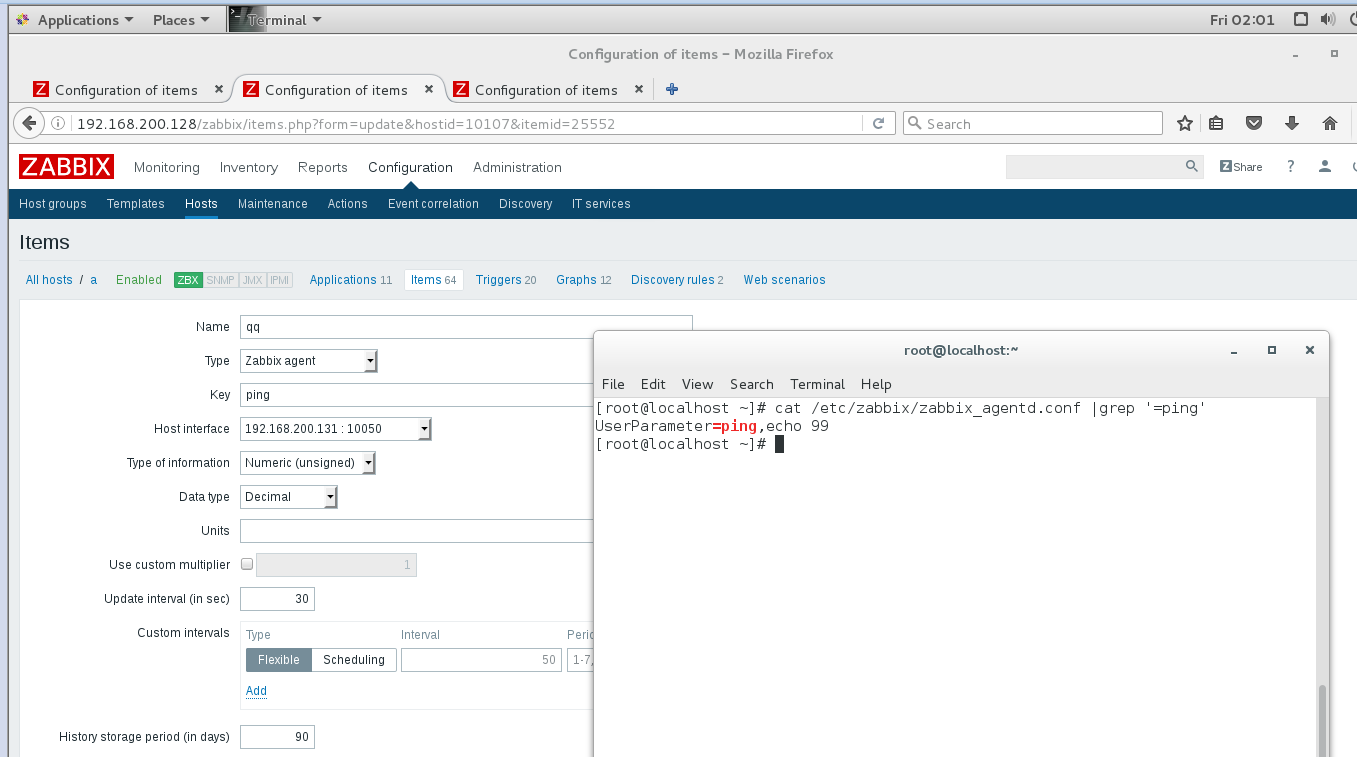Screen dimensions: 1357x757
Task: Open the Reports menu
Action: (323, 167)
